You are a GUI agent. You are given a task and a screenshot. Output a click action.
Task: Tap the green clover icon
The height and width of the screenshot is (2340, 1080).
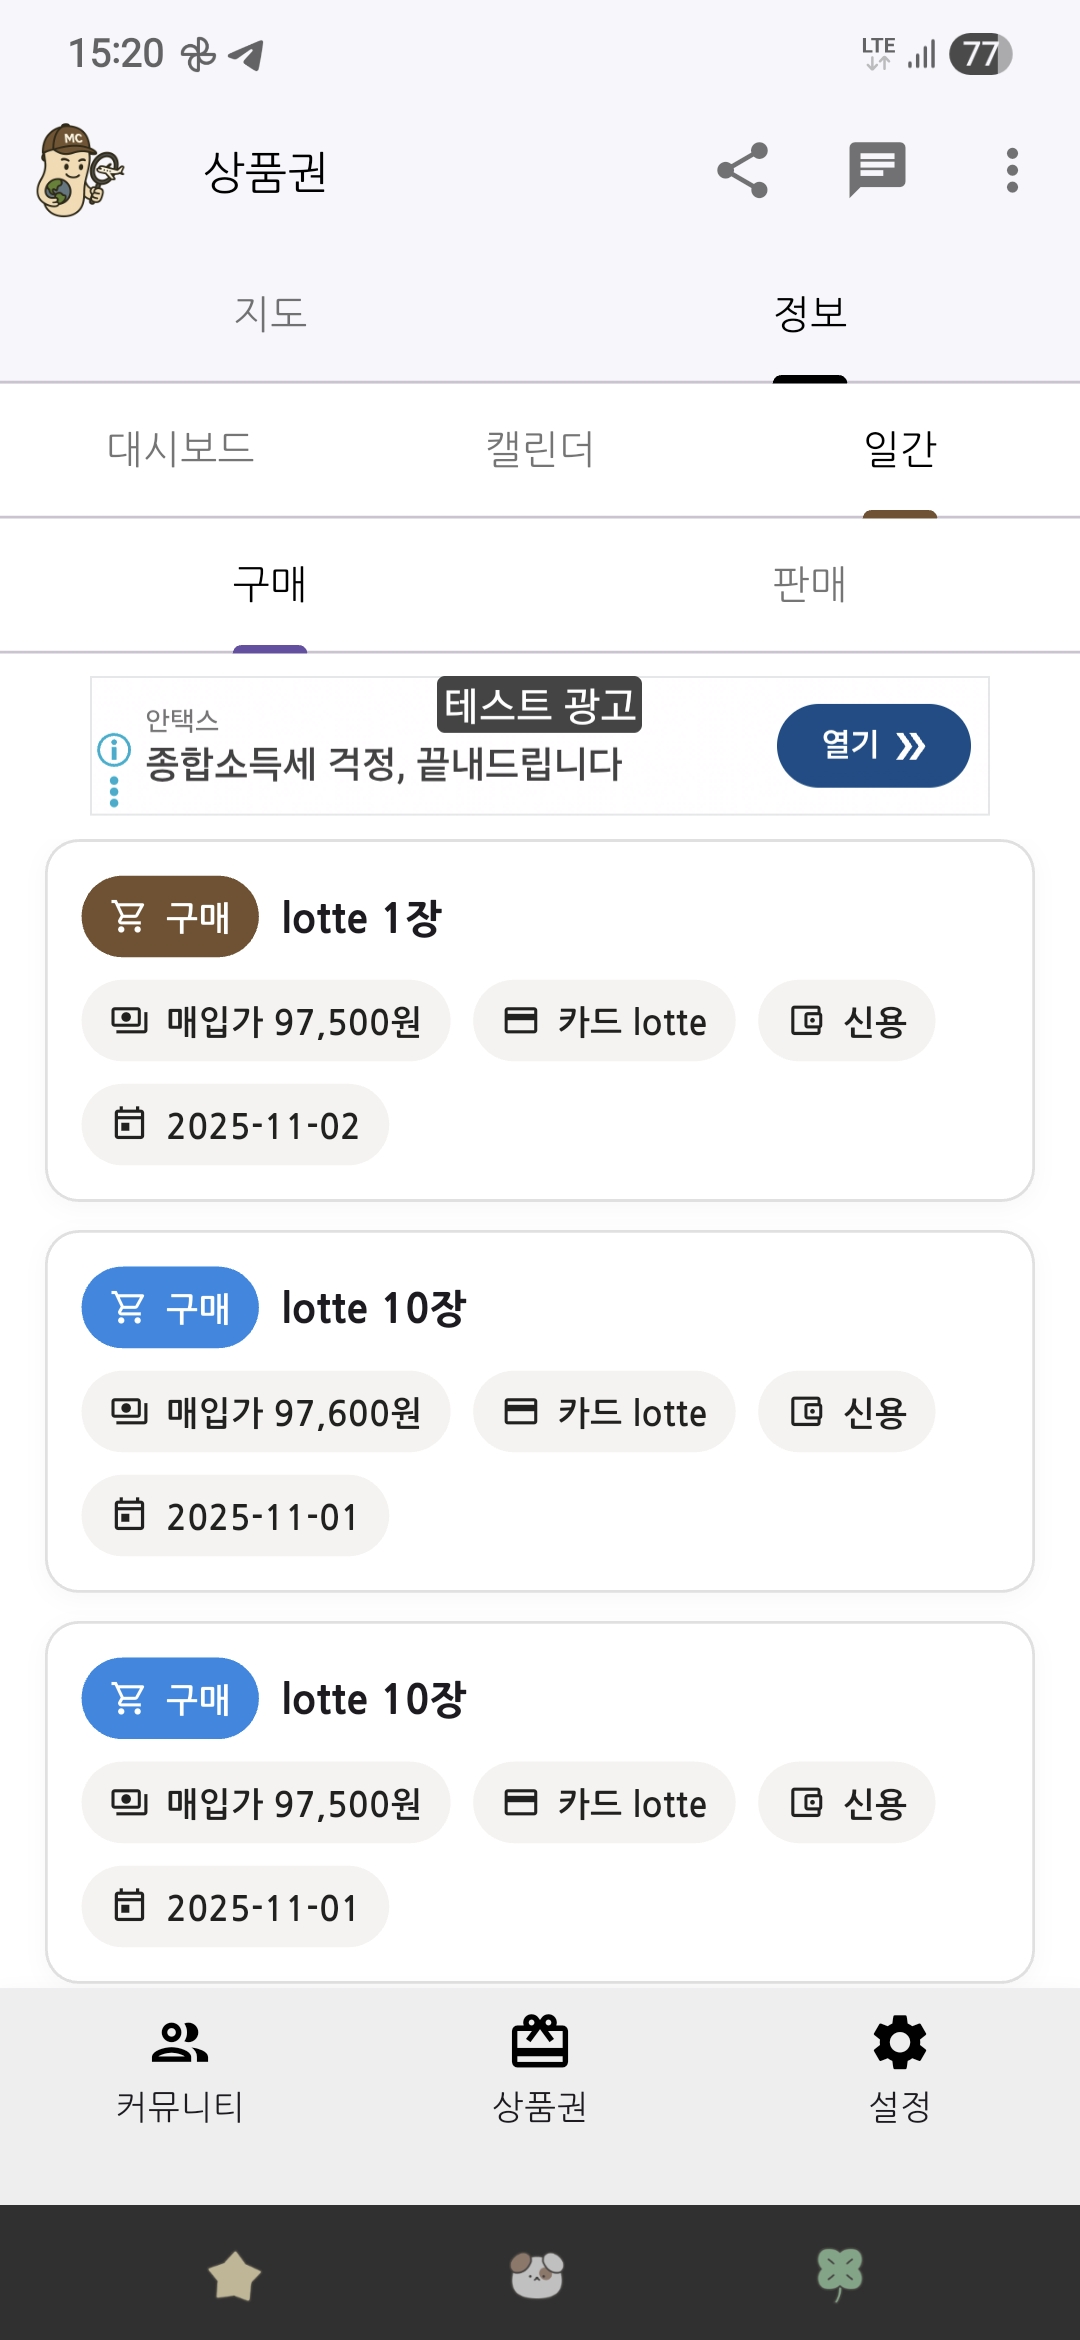click(x=840, y=2273)
